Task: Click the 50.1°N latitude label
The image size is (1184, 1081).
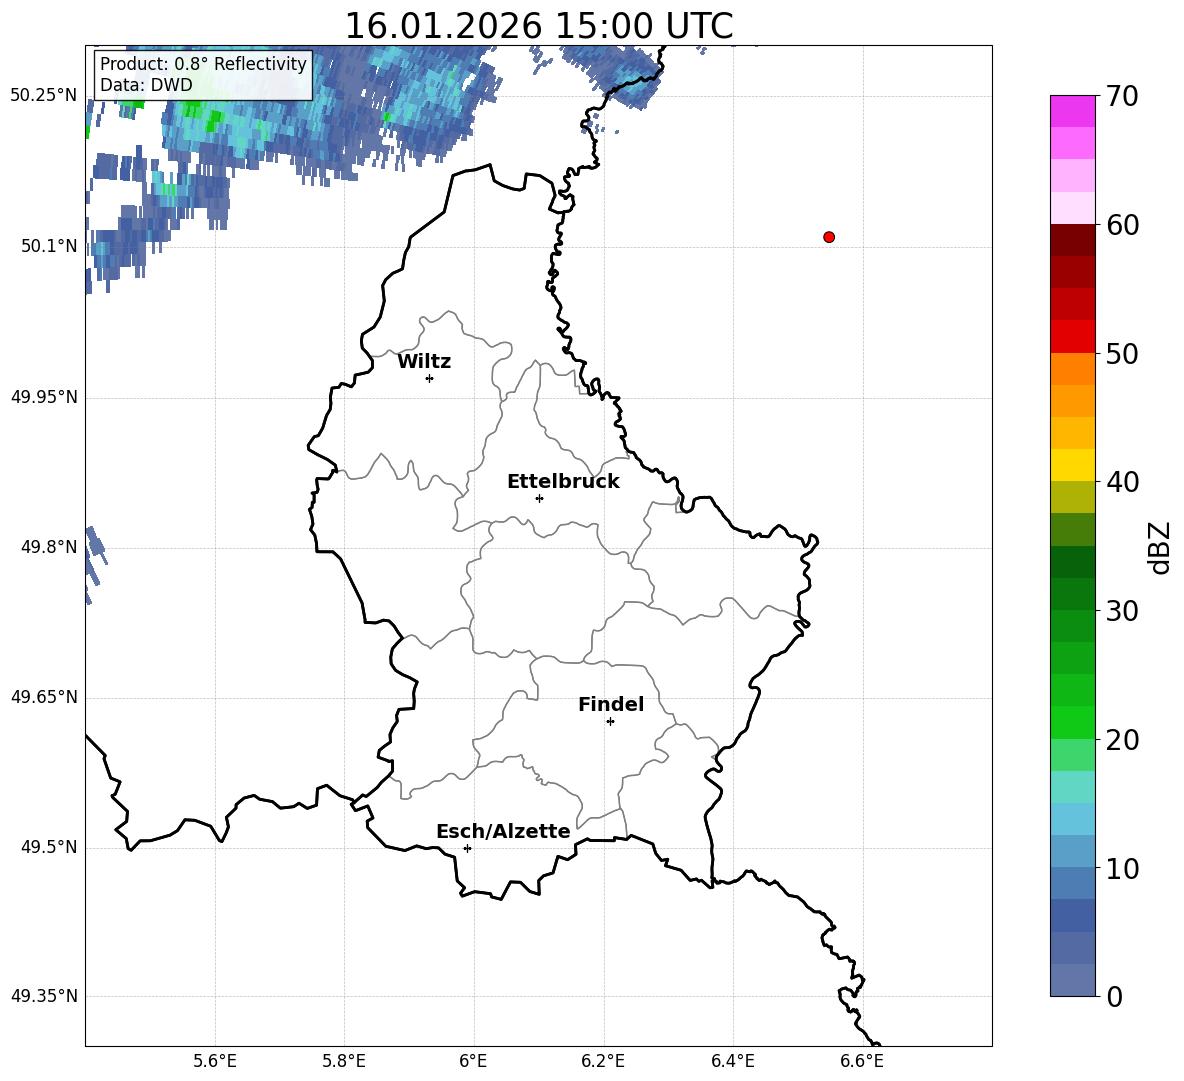Action: (x=49, y=246)
